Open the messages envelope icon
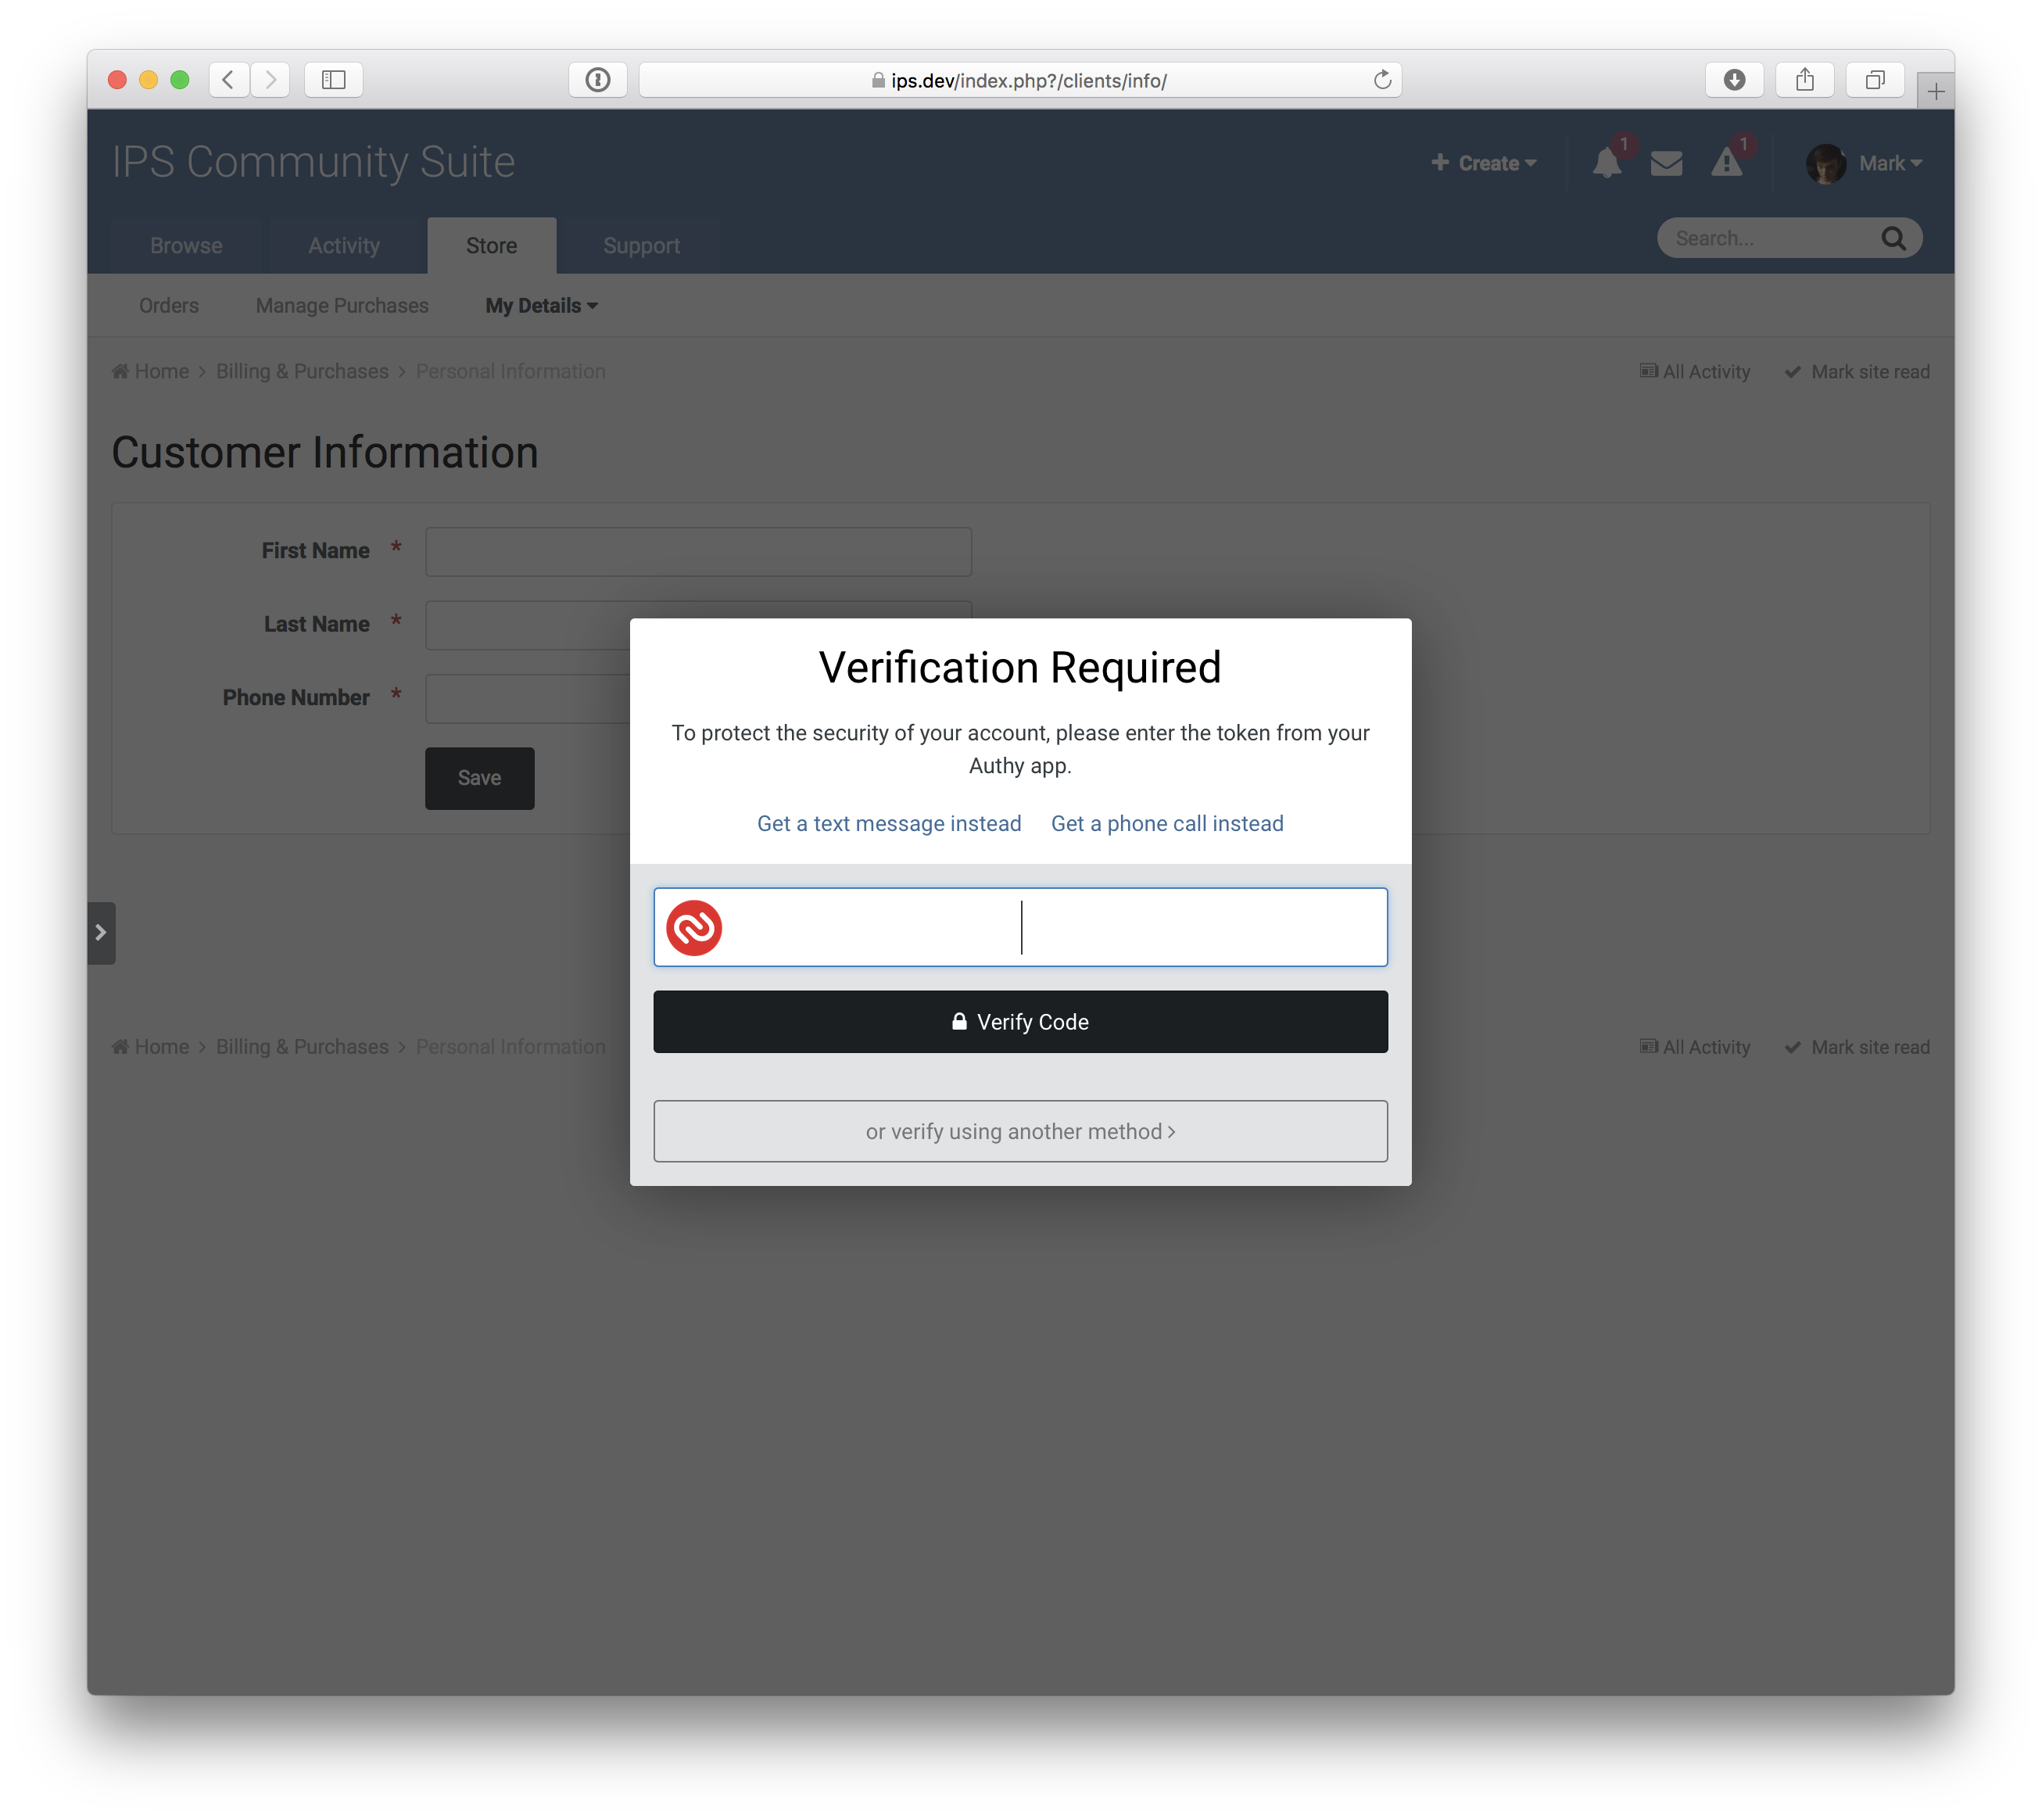Image resolution: width=2042 pixels, height=1820 pixels. 1666,163
